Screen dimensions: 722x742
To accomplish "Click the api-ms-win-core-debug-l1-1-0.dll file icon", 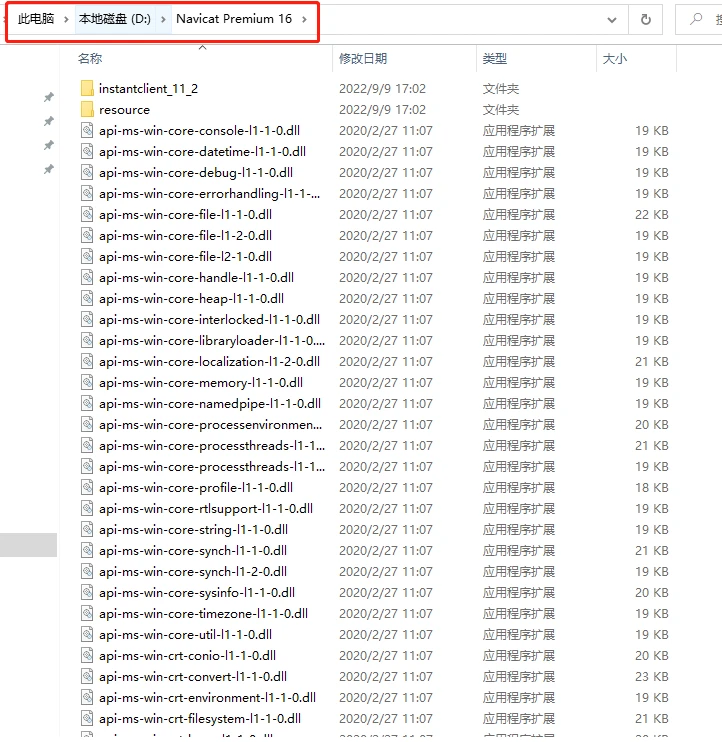I will point(87,172).
